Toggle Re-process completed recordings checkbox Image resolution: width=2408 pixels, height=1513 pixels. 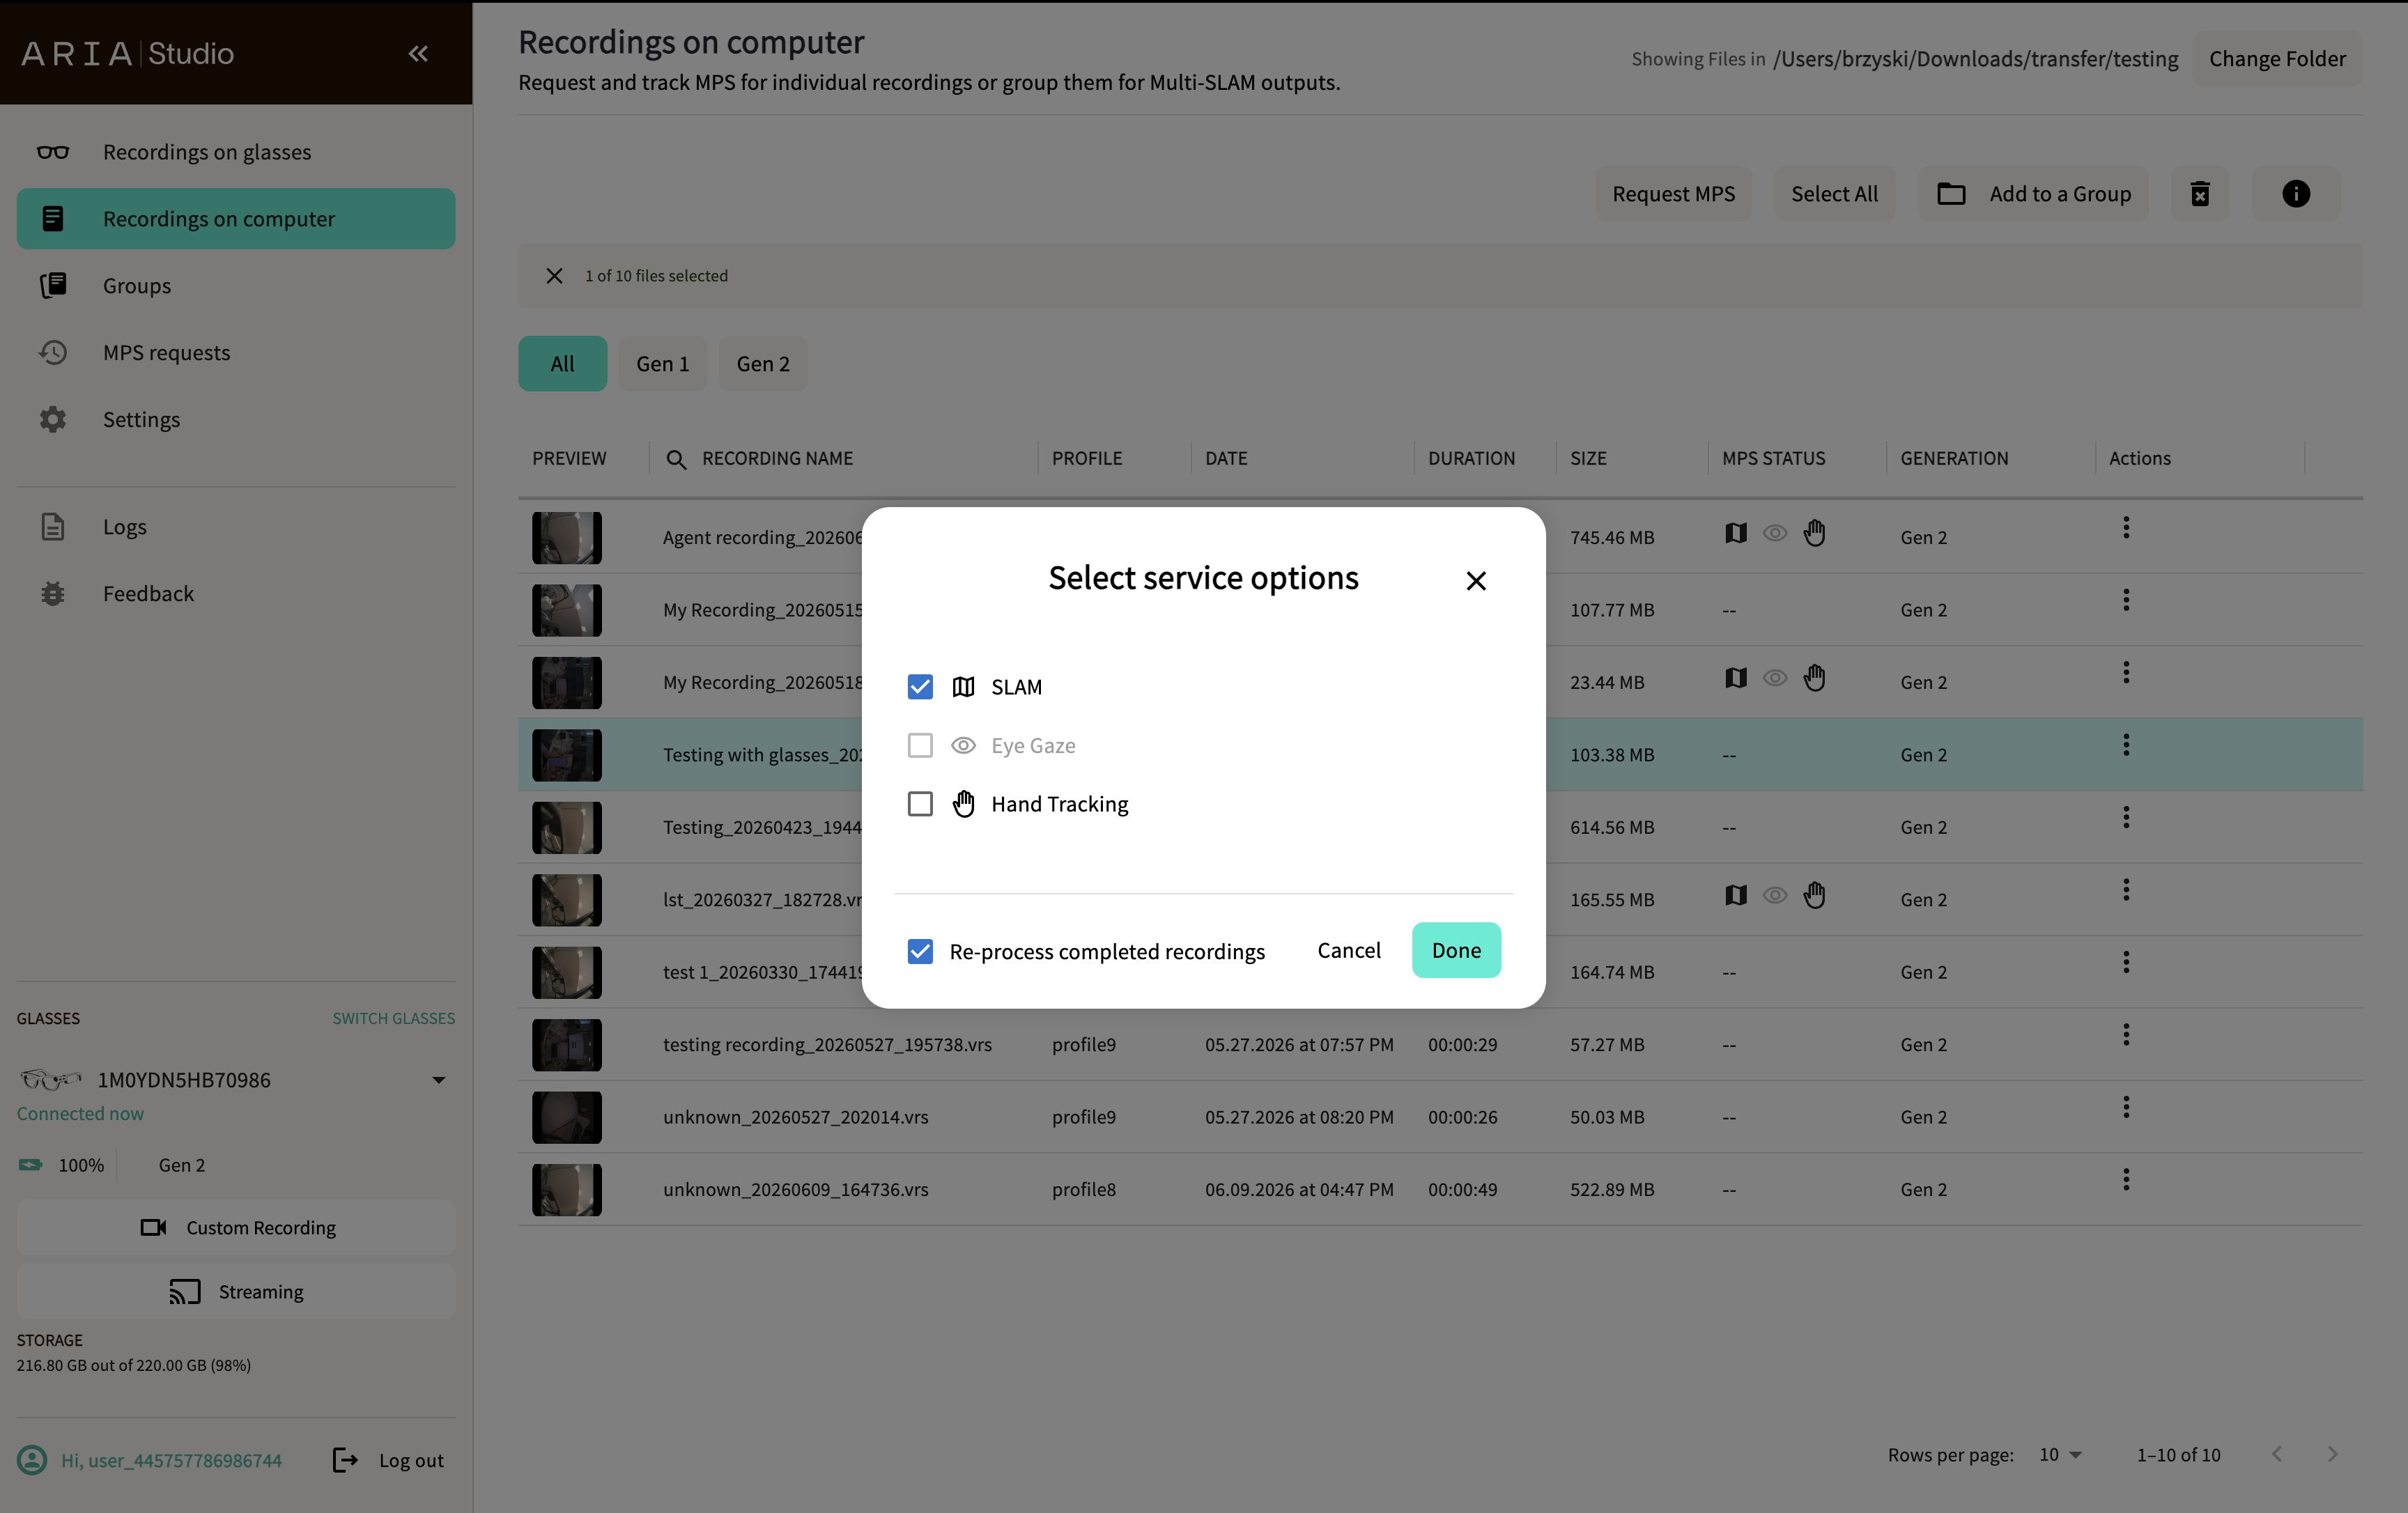click(x=920, y=951)
